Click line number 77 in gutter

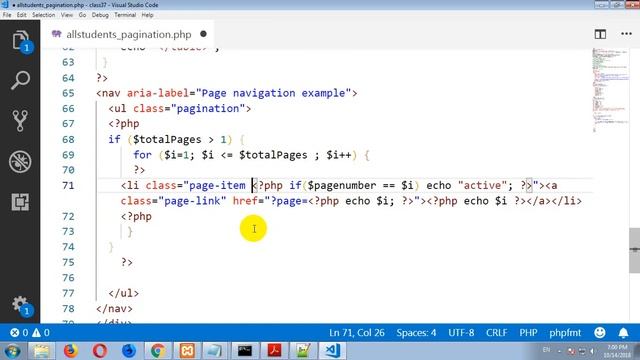[x=68, y=293]
